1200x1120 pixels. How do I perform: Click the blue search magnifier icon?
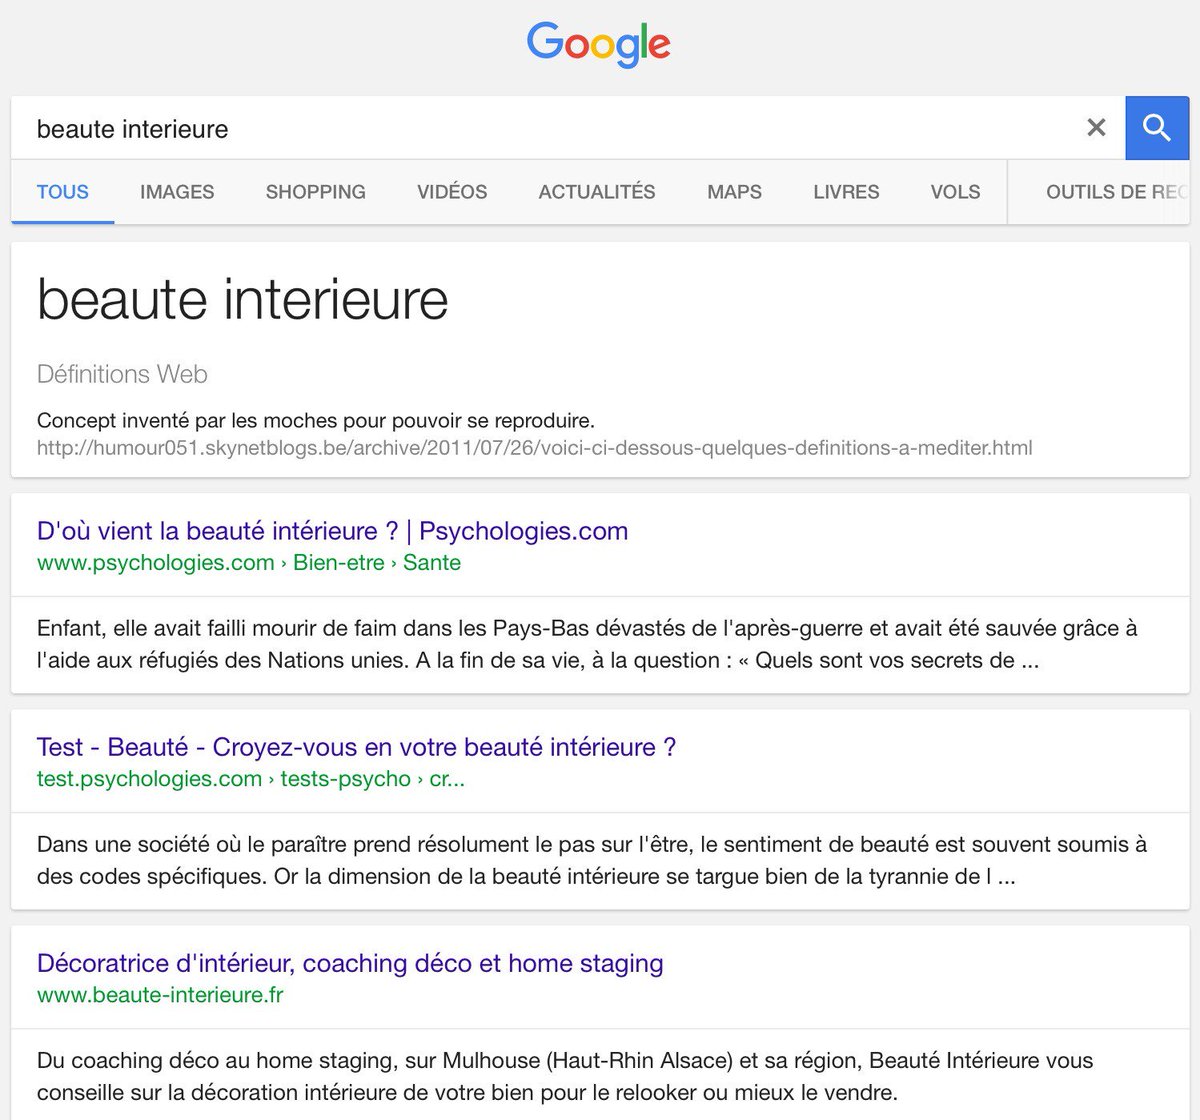1156,128
